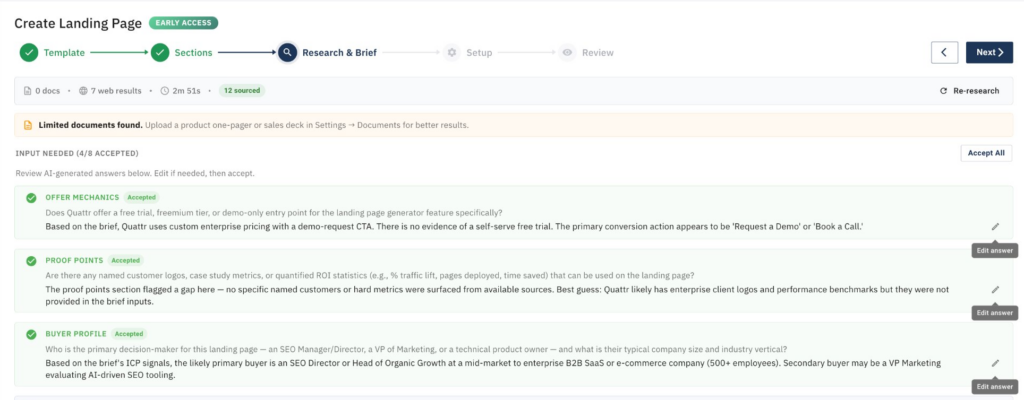Toggle the Offer Mechanics accepted checkmark
This screenshot has width=1024, height=400.
pyautogui.click(x=31, y=197)
